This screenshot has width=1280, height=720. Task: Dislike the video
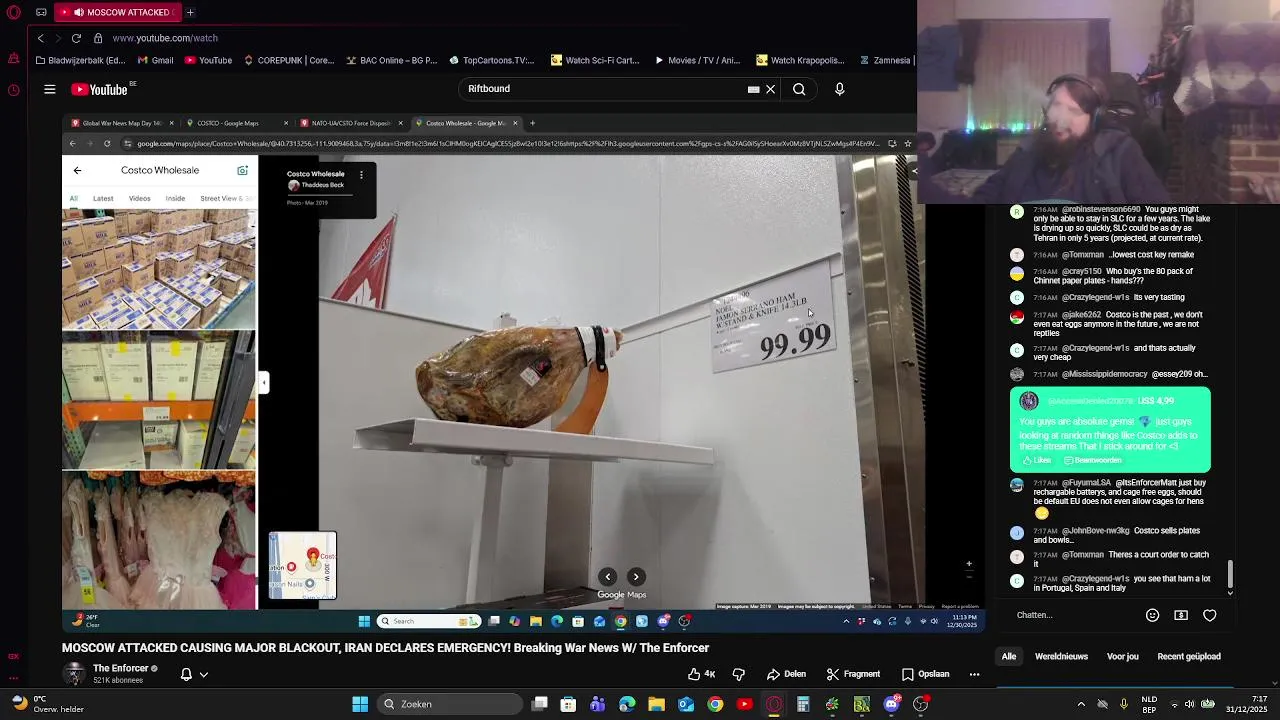pyautogui.click(x=739, y=674)
